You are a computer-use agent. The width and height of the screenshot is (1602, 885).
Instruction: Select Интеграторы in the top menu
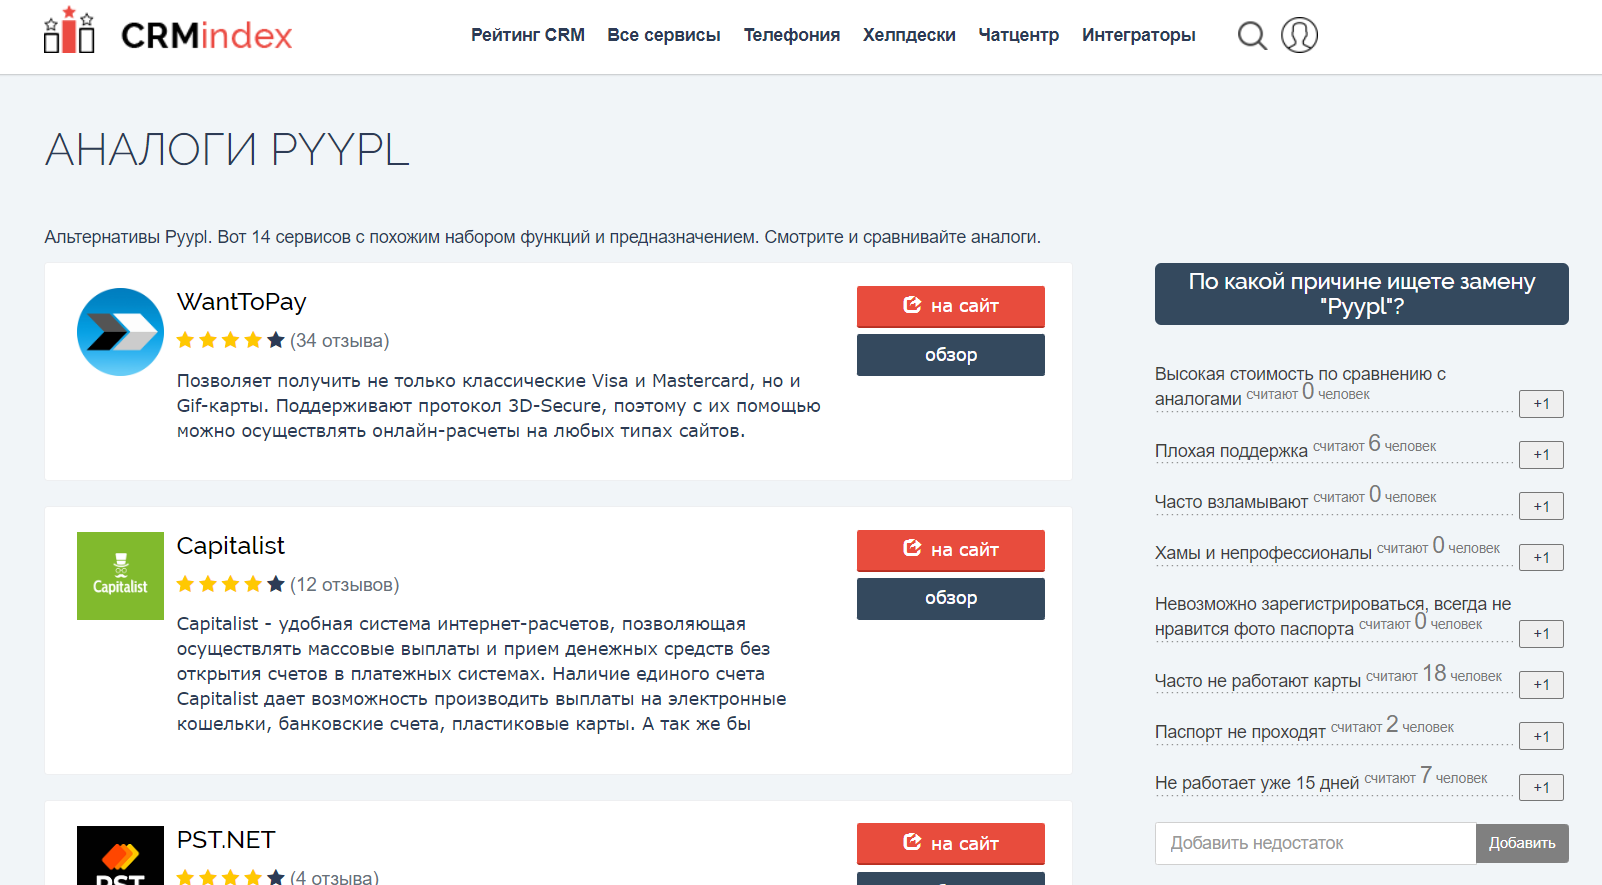pos(1138,35)
